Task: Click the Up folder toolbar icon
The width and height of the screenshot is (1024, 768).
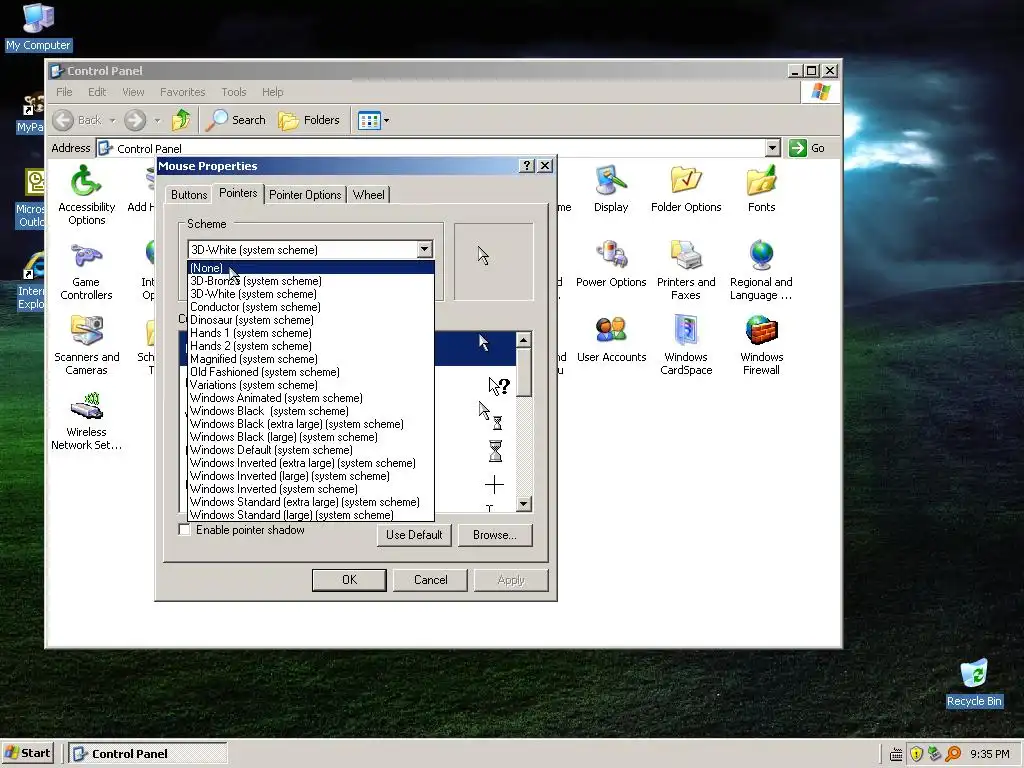Action: click(x=181, y=120)
